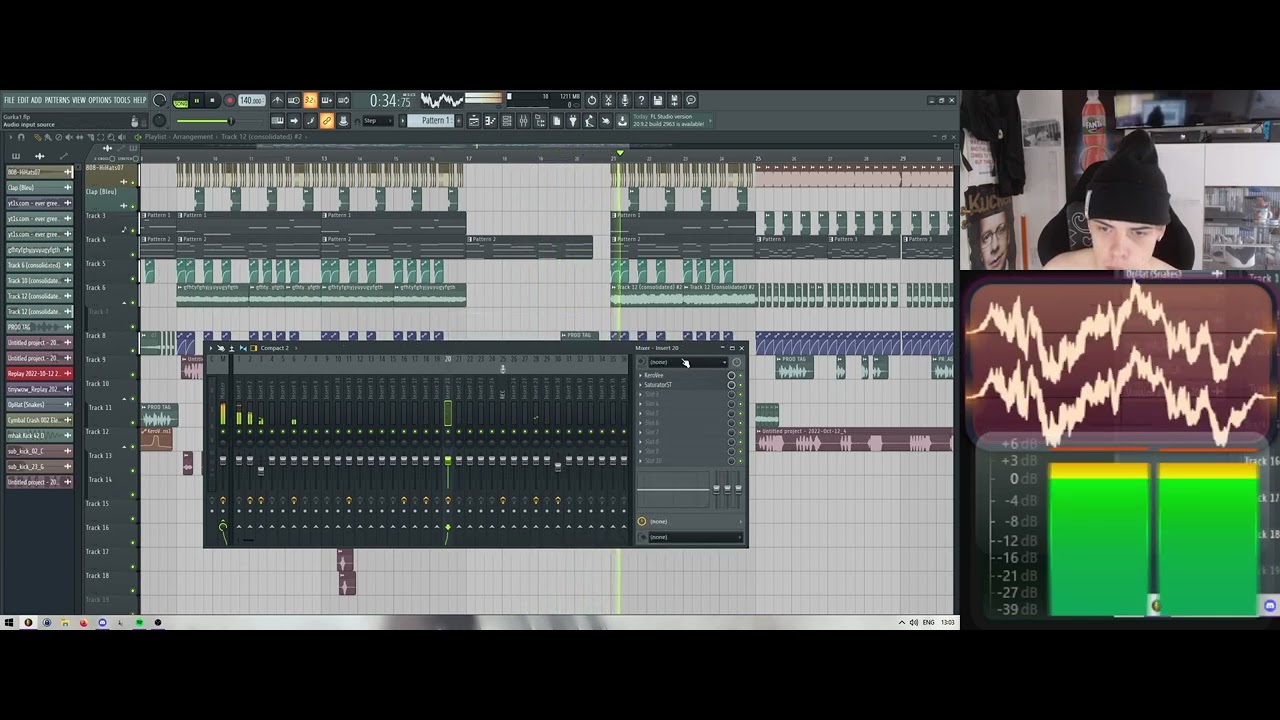Click the chat bubble icon in toolbar
The height and width of the screenshot is (720, 1280).
click(x=691, y=100)
